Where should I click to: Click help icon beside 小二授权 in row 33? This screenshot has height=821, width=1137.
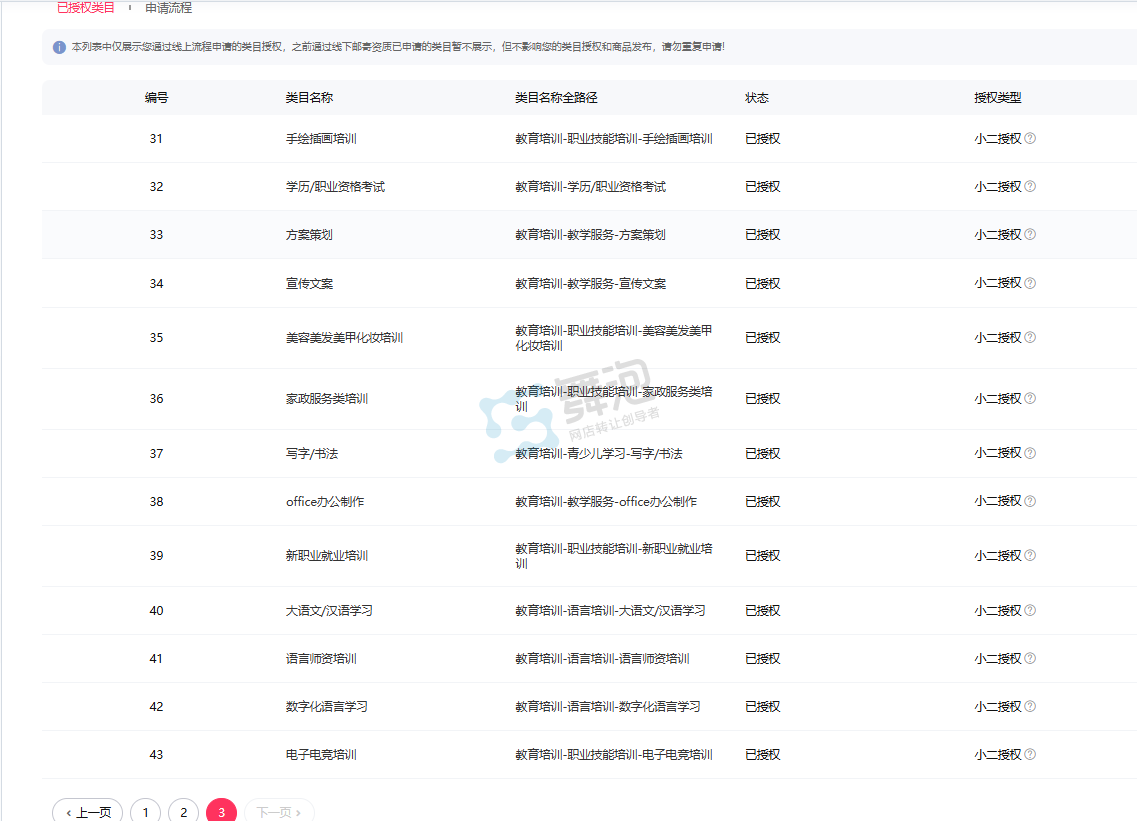click(x=1030, y=234)
